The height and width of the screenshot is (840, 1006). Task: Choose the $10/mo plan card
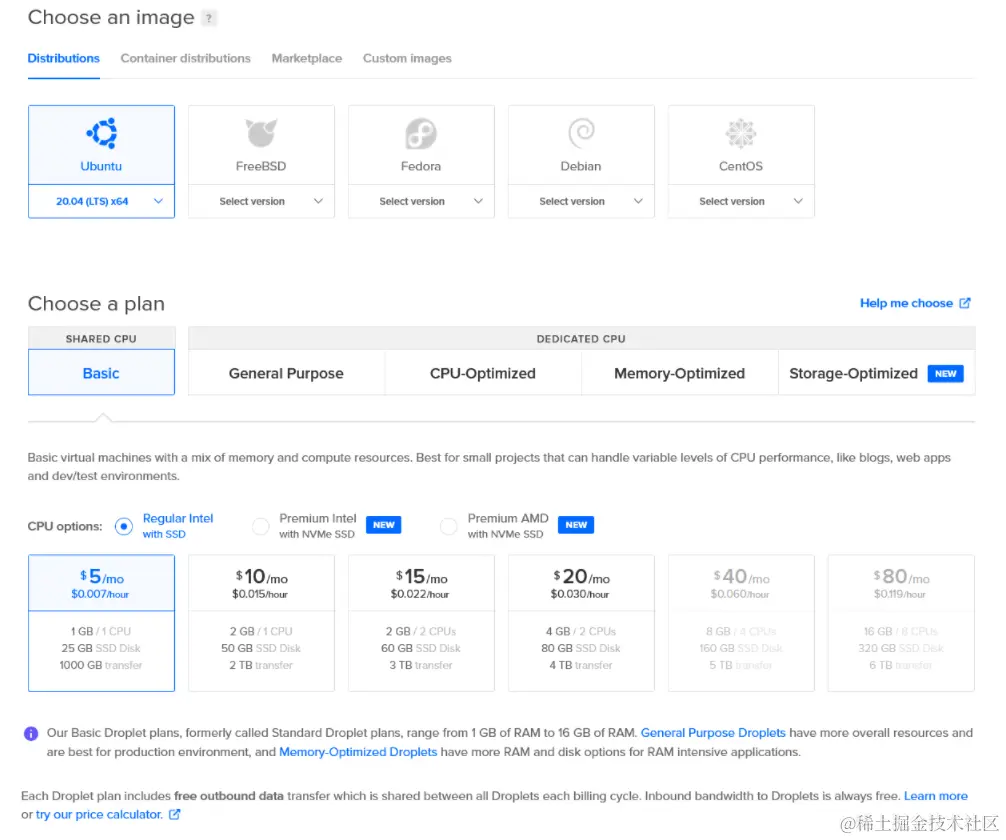261,623
